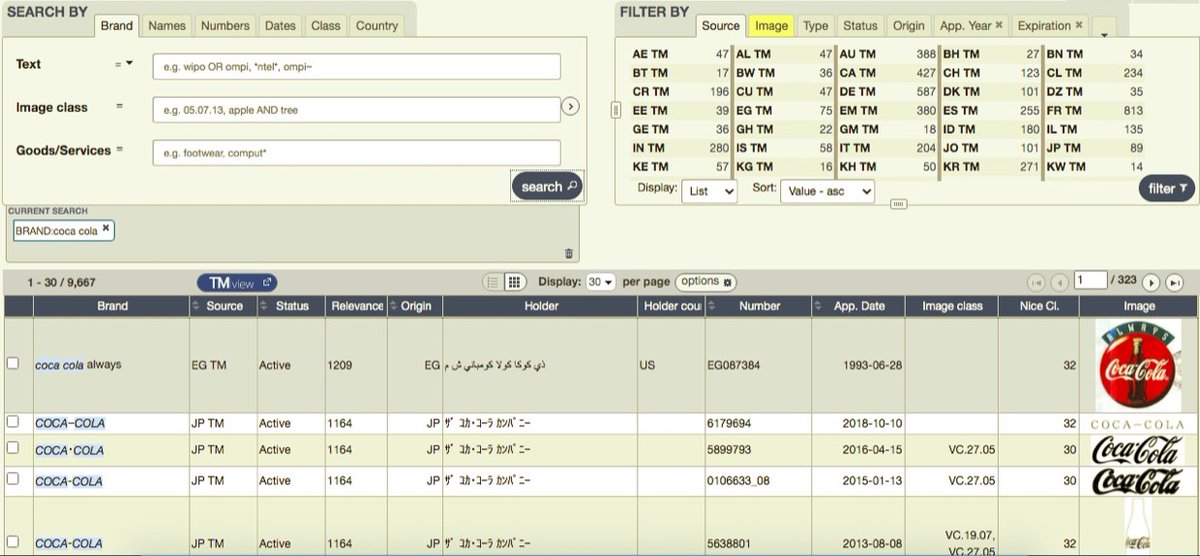The image size is (1200, 556).
Task: Click number EG087384 cell
Action: (758, 365)
